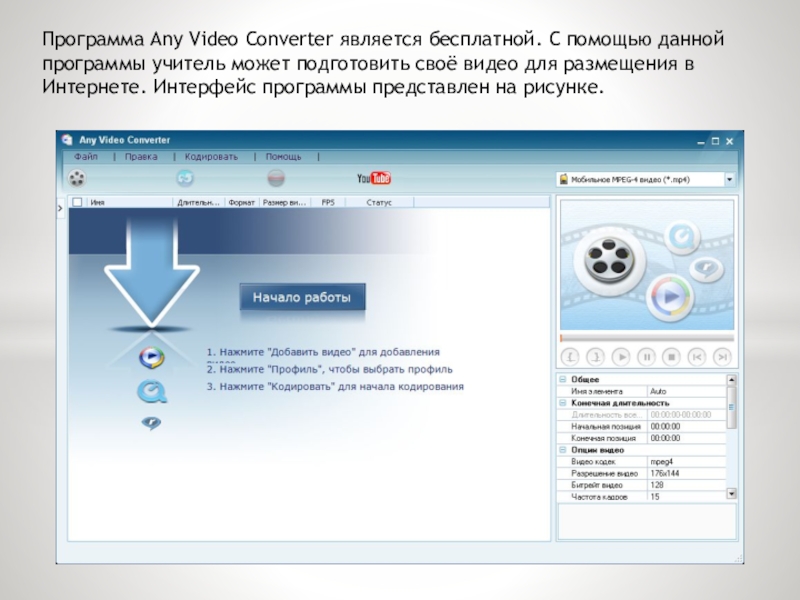The height and width of the screenshot is (600, 800).
Task: Collapse the Опции видео section
Action: (x=563, y=449)
